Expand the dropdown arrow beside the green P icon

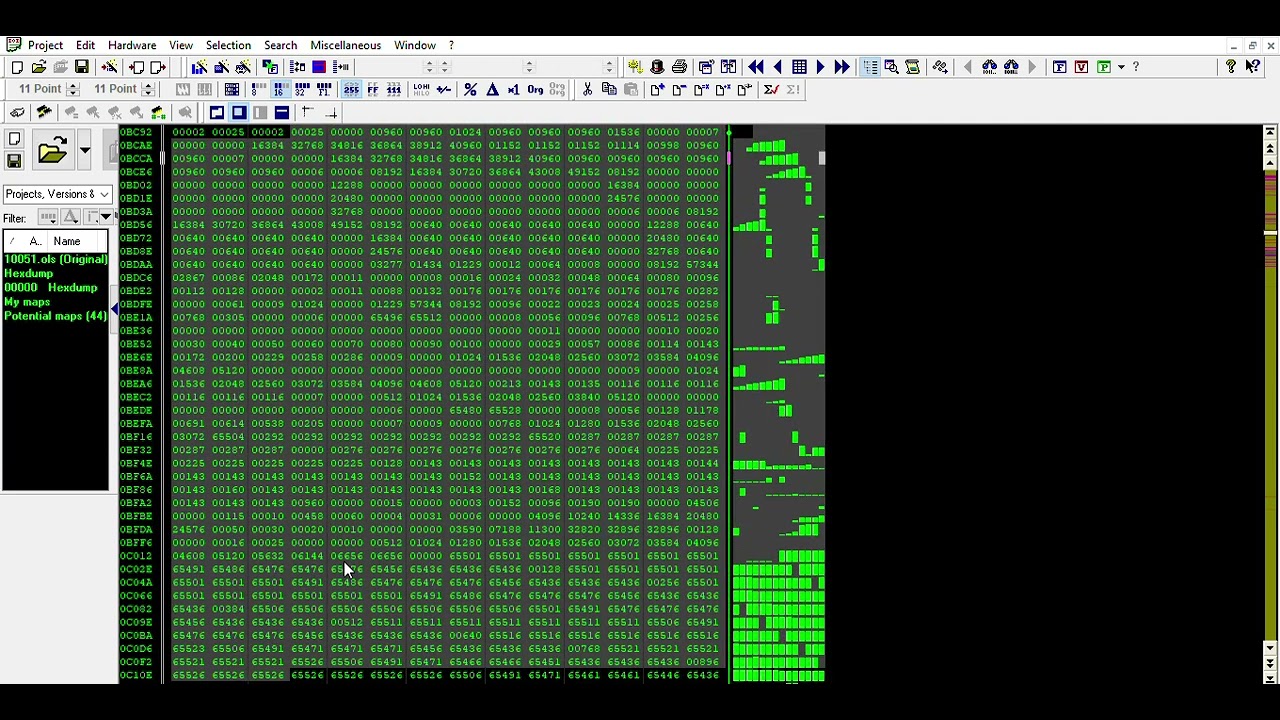1121,67
